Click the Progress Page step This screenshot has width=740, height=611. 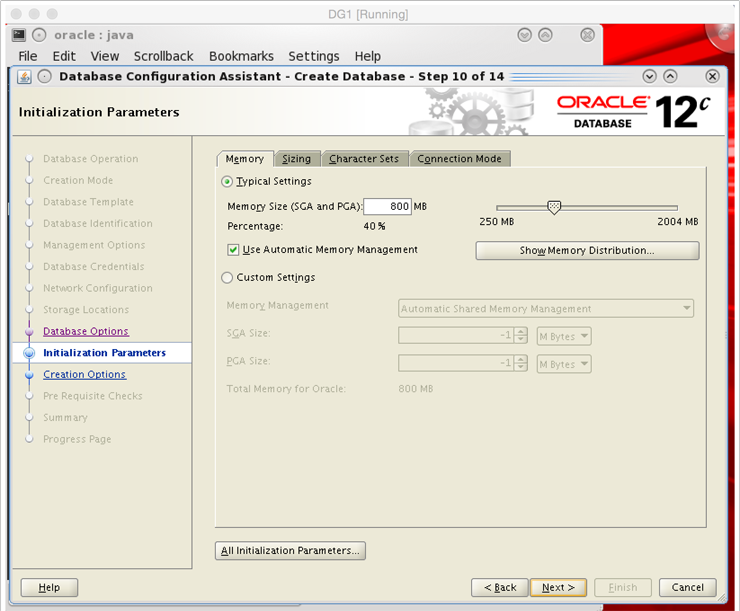point(77,439)
